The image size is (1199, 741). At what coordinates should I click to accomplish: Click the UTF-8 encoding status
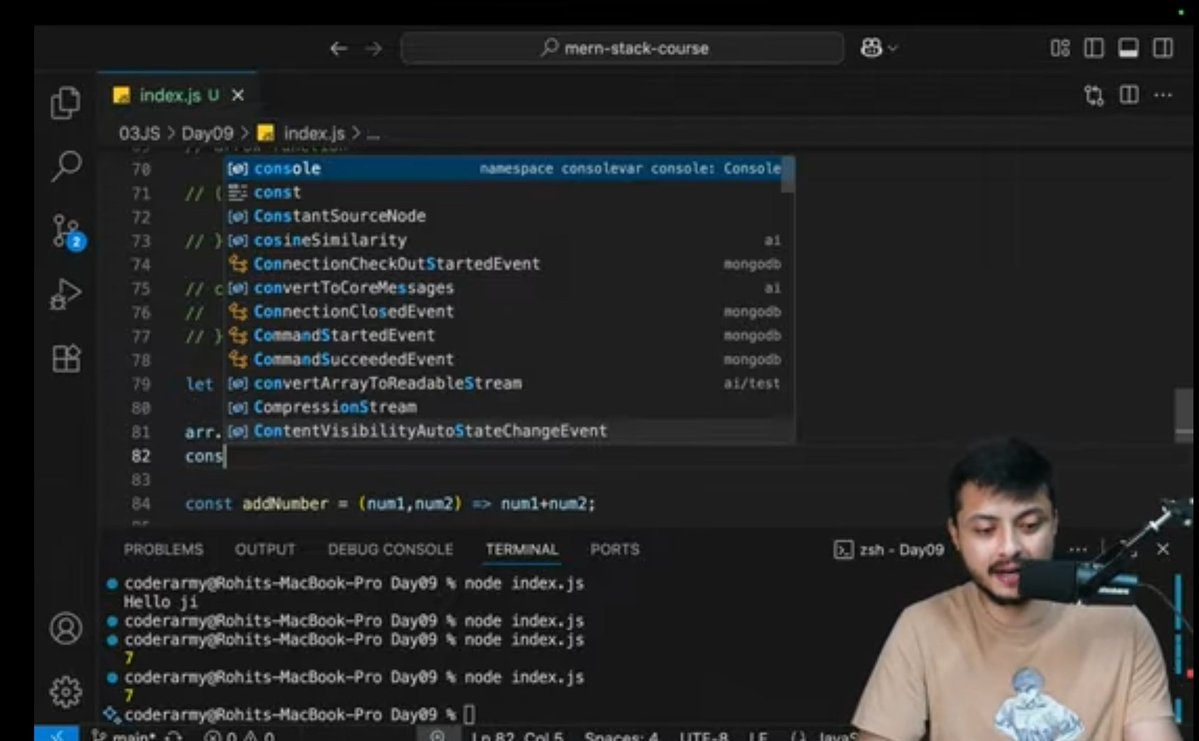pyautogui.click(x=703, y=736)
